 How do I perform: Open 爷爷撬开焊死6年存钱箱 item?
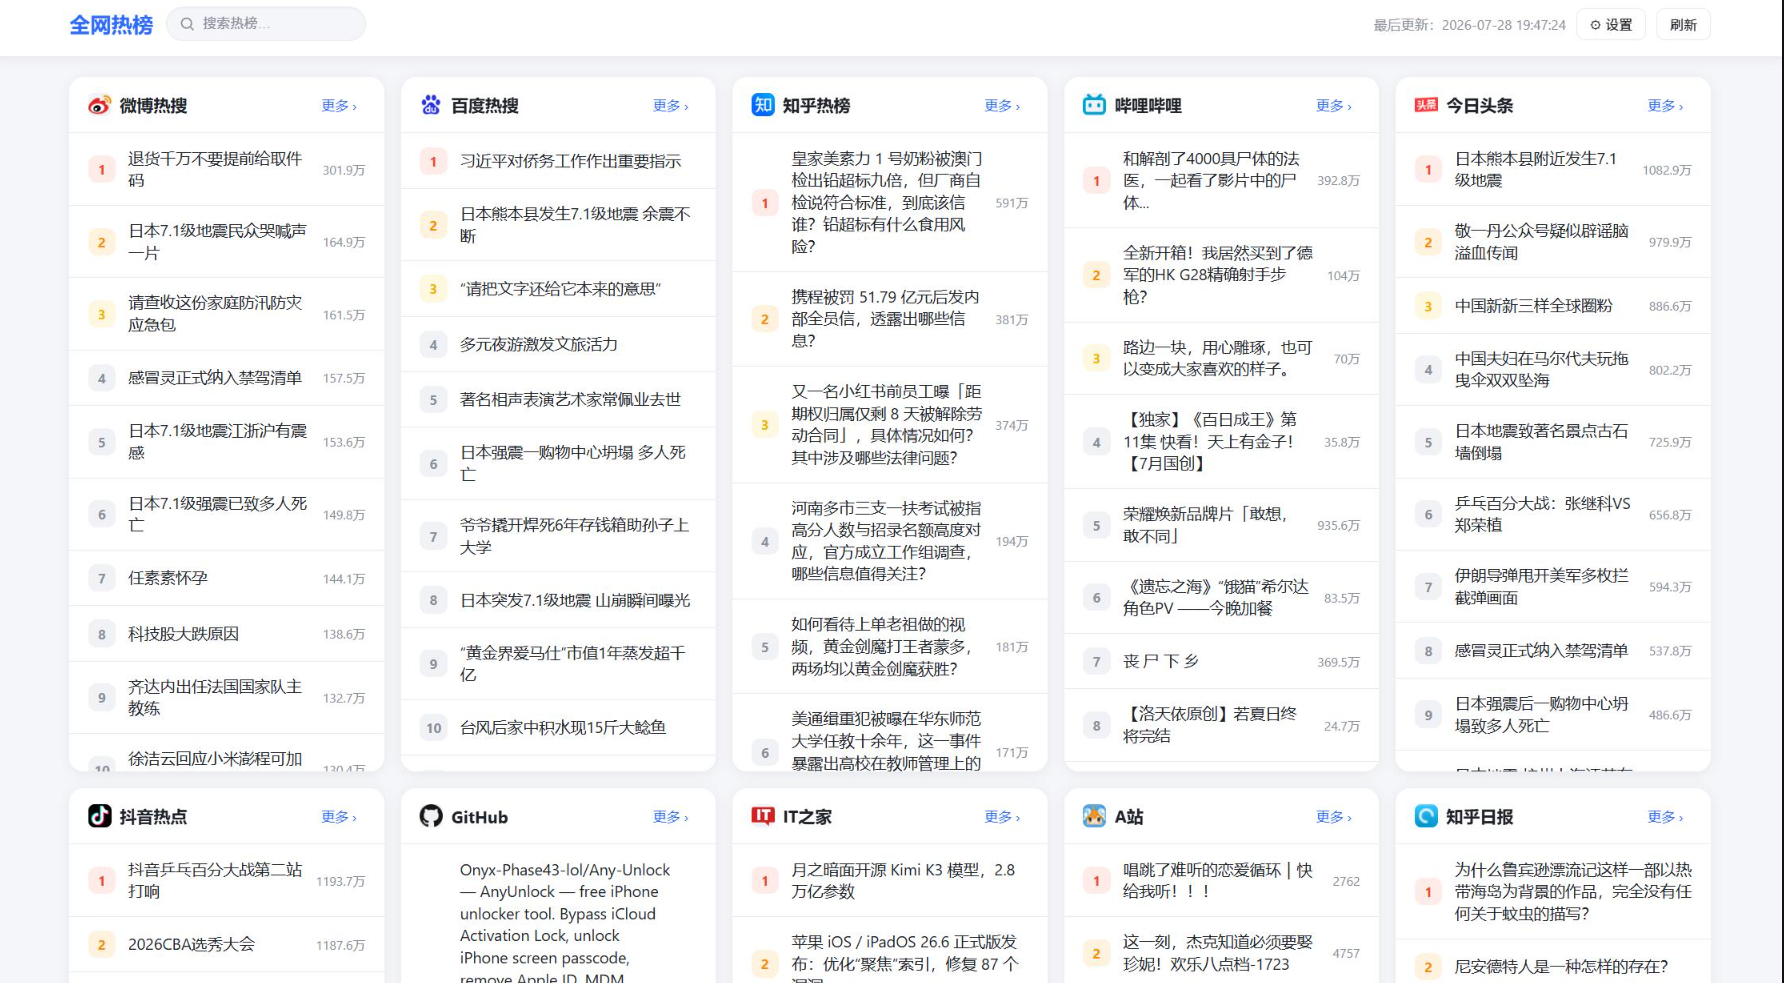558,536
